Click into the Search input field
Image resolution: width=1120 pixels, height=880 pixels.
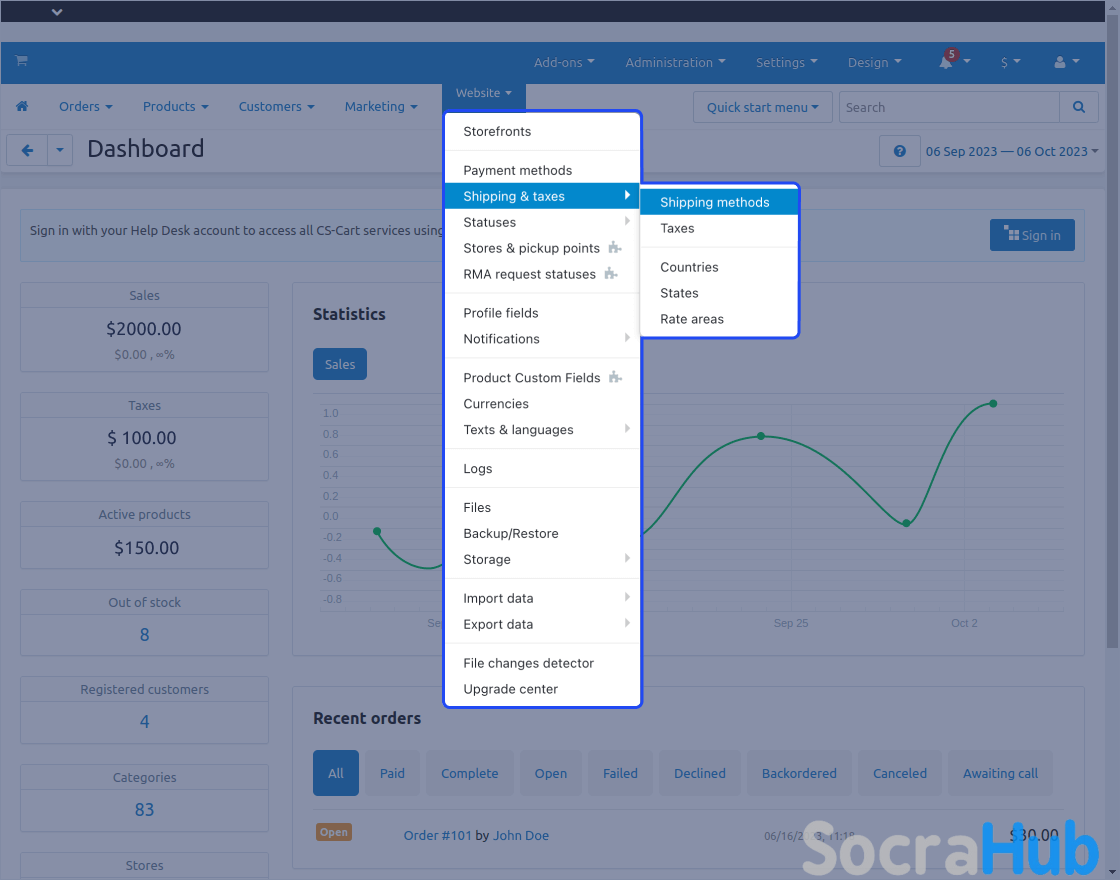pos(948,107)
